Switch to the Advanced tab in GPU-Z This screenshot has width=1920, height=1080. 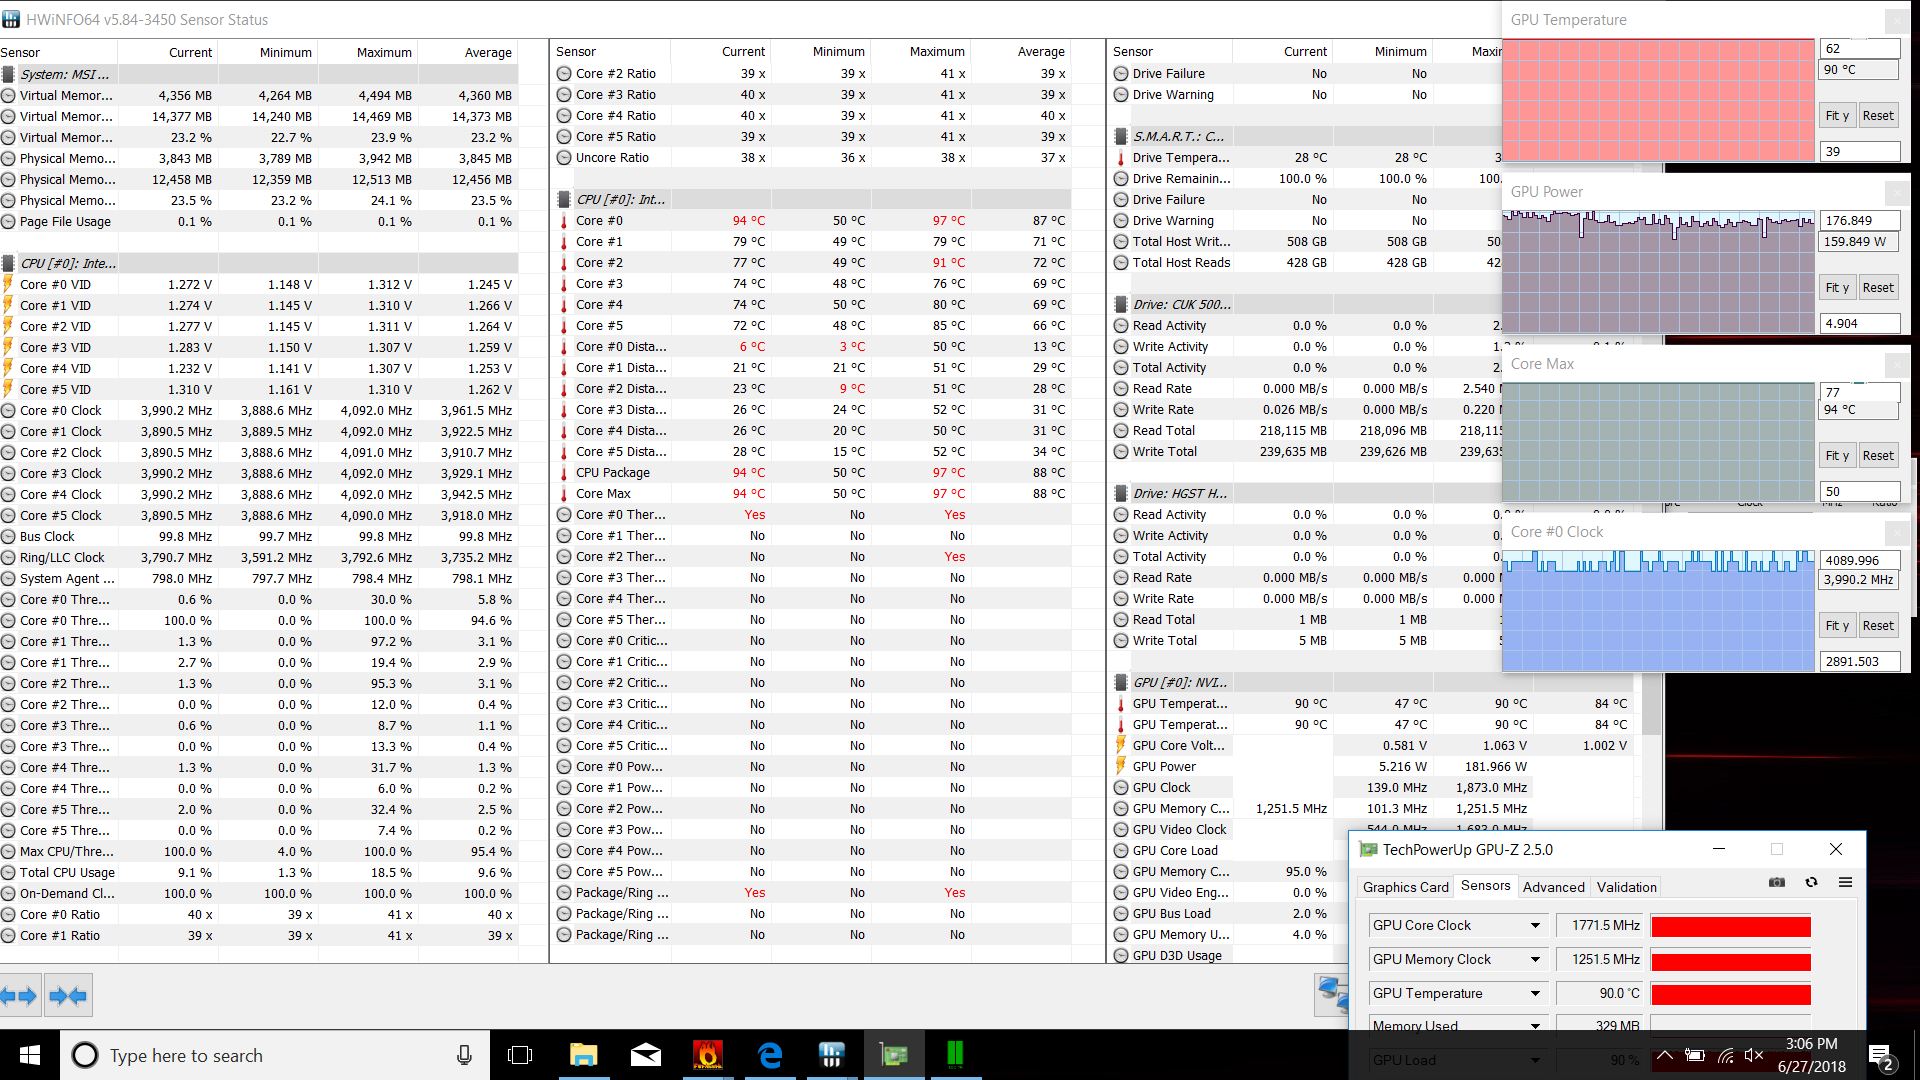coord(1553,887)
